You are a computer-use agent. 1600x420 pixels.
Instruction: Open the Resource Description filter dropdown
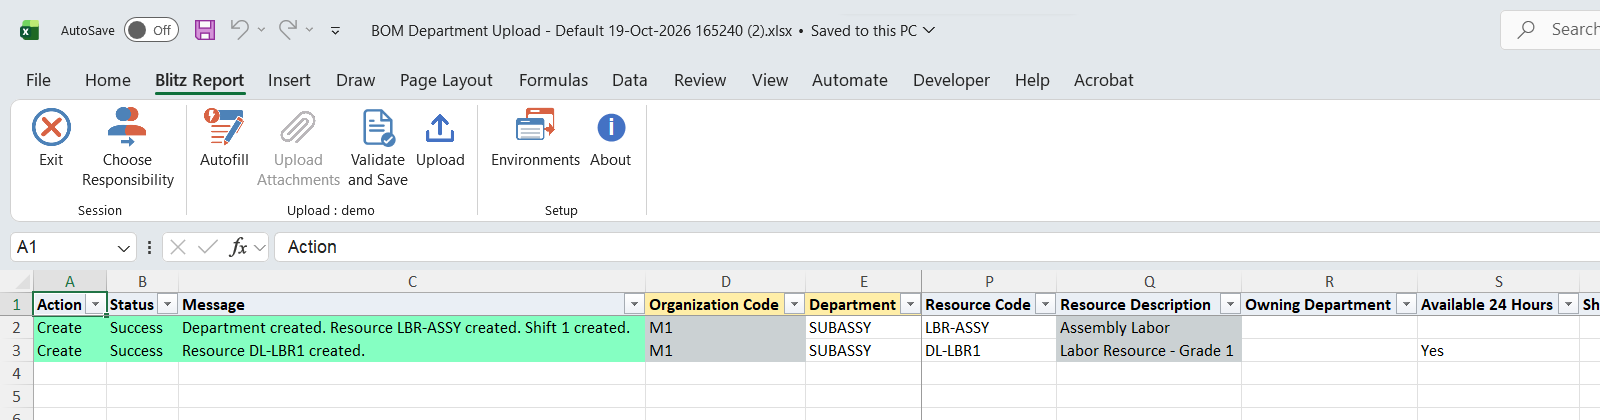(1230, 304)
